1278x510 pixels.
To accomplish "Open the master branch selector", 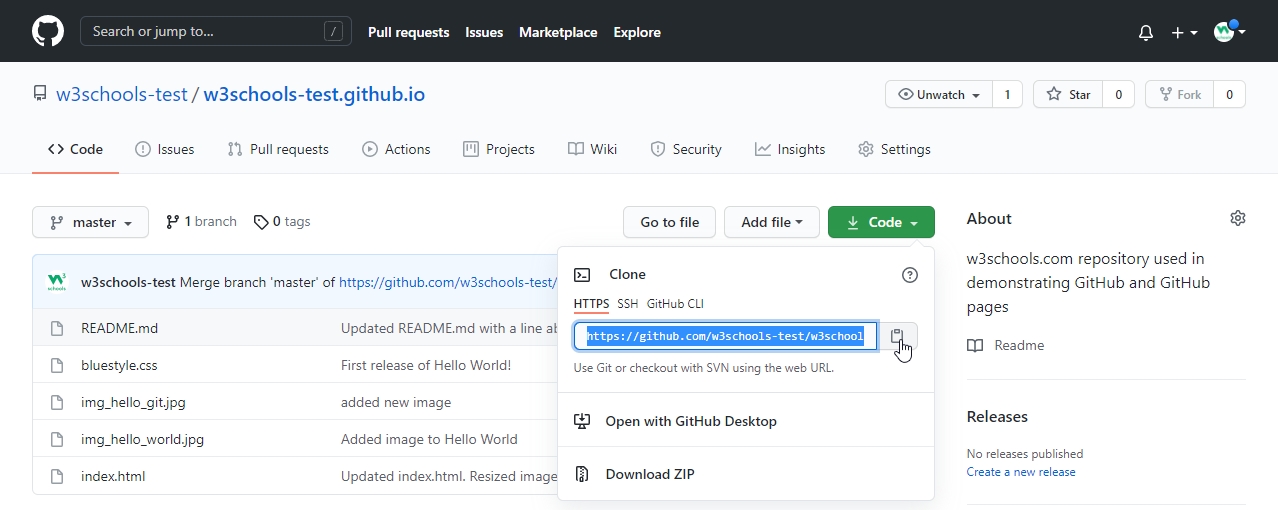I will (91, 222).
